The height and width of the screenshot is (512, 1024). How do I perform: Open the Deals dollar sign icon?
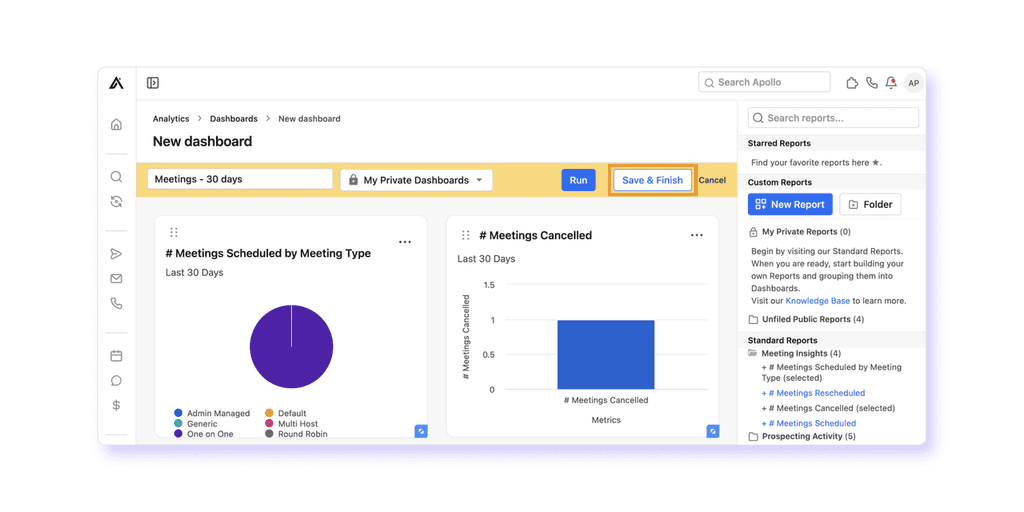point(116,406)
